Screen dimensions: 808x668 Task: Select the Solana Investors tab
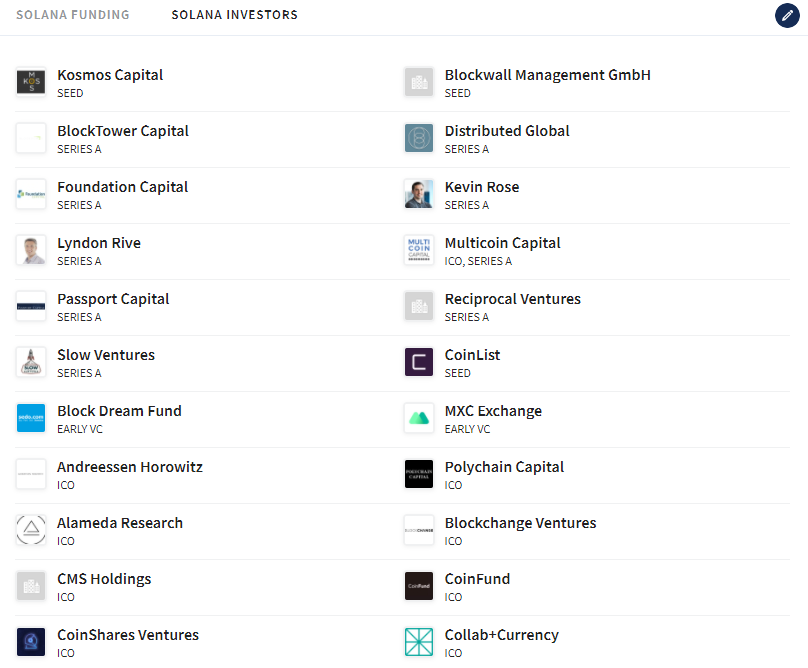pos(234,15)
